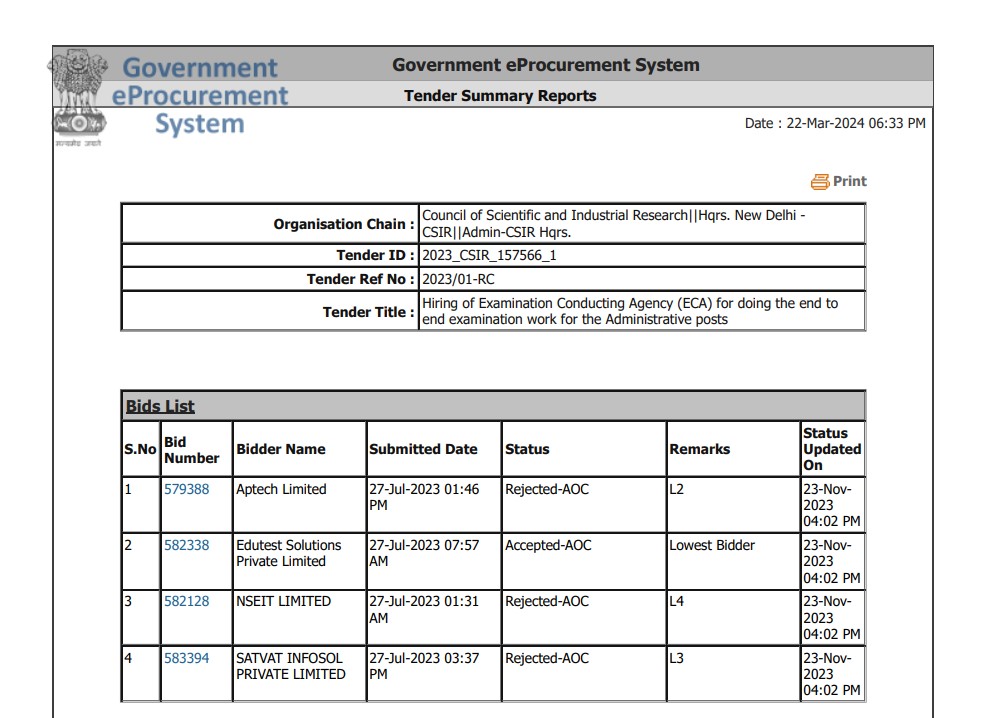Click the Organisation Chain value text

pos(613,223)
